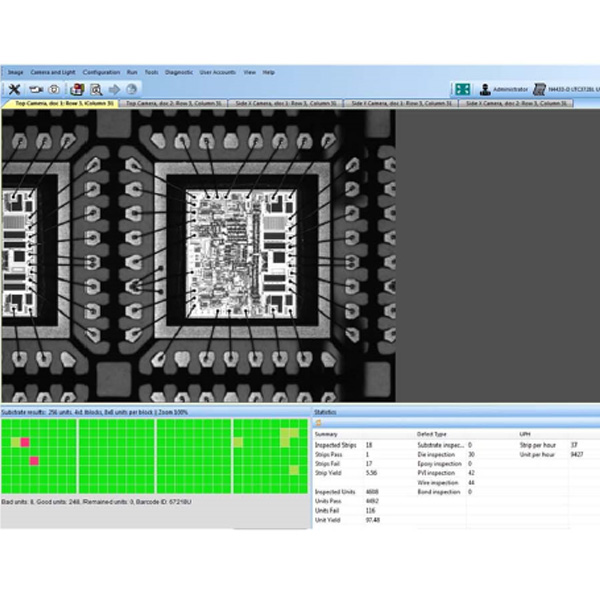This screenshot has width=600, height=600.
Task: Click the upper pink failed unit cell
Action: point(25,442)
